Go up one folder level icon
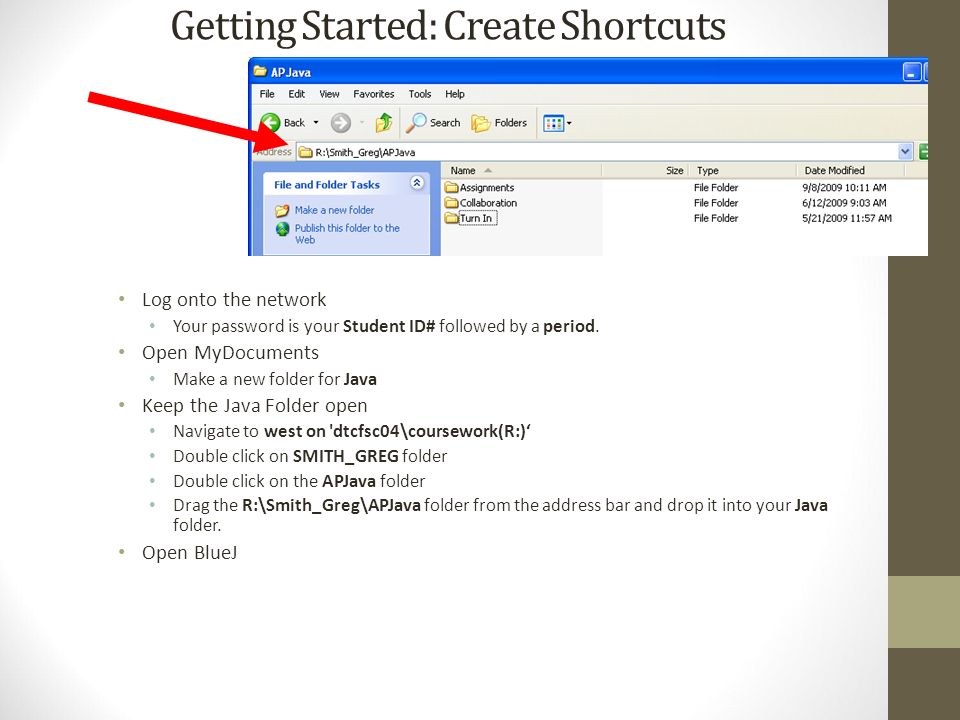Screen dimensions: 960x720 [x=384, y=122]
